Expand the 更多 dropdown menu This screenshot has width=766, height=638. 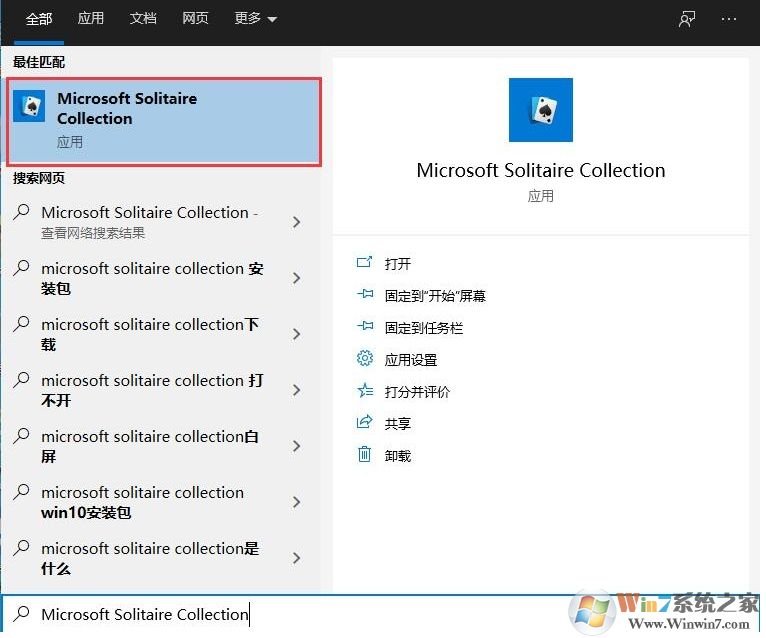255,19
